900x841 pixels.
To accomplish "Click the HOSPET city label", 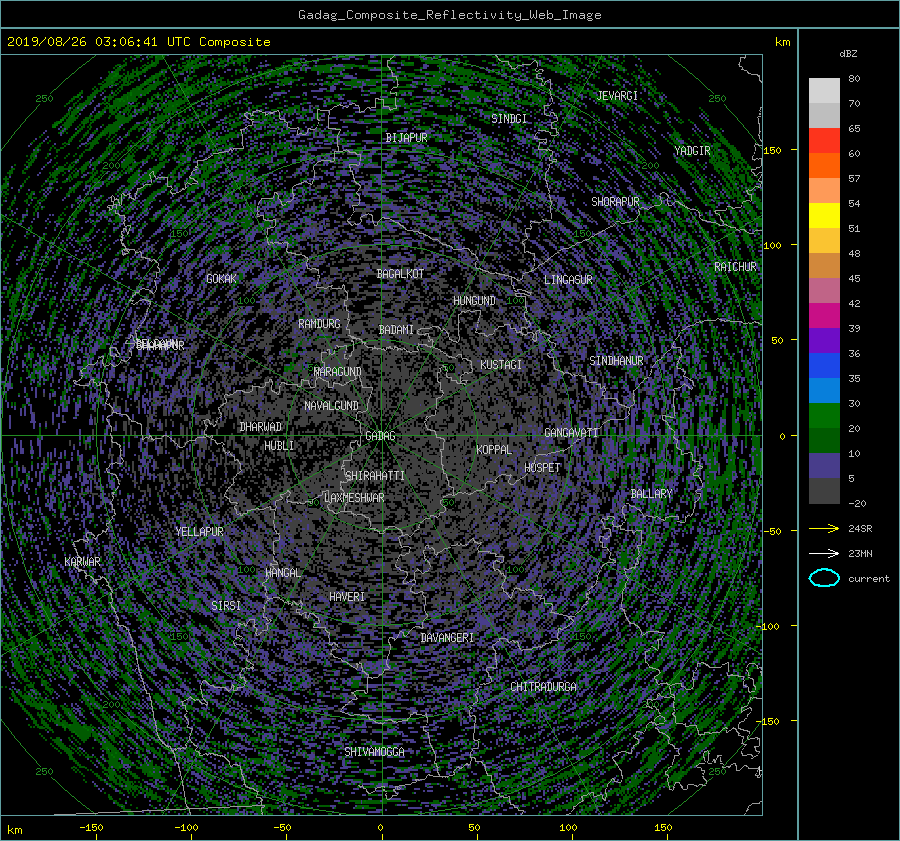I will coord(542,468).
